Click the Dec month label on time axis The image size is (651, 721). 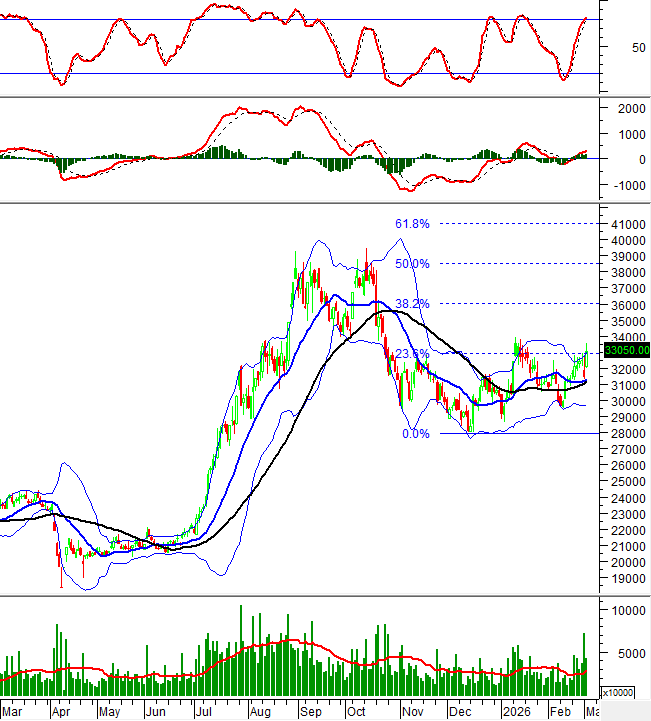tap(460, 712)
